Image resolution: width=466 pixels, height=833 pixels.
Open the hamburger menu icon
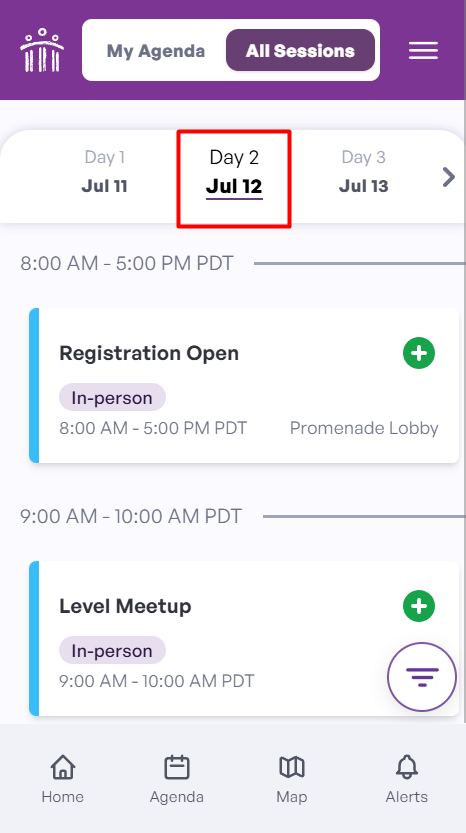[423, 50]
